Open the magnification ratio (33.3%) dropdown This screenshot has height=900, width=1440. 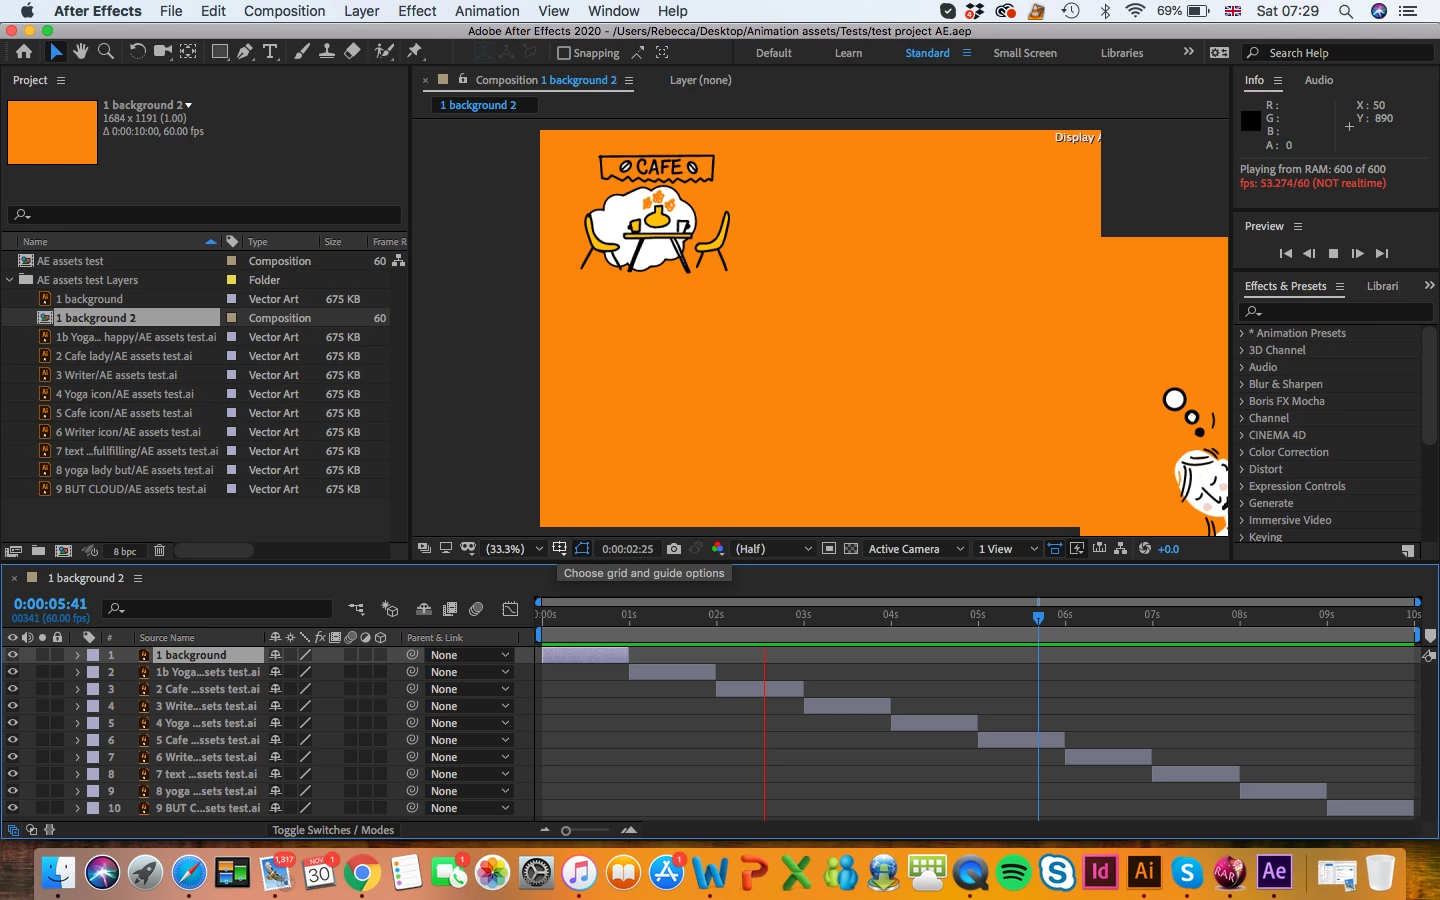pyautogui.click(x=514, y=549)
